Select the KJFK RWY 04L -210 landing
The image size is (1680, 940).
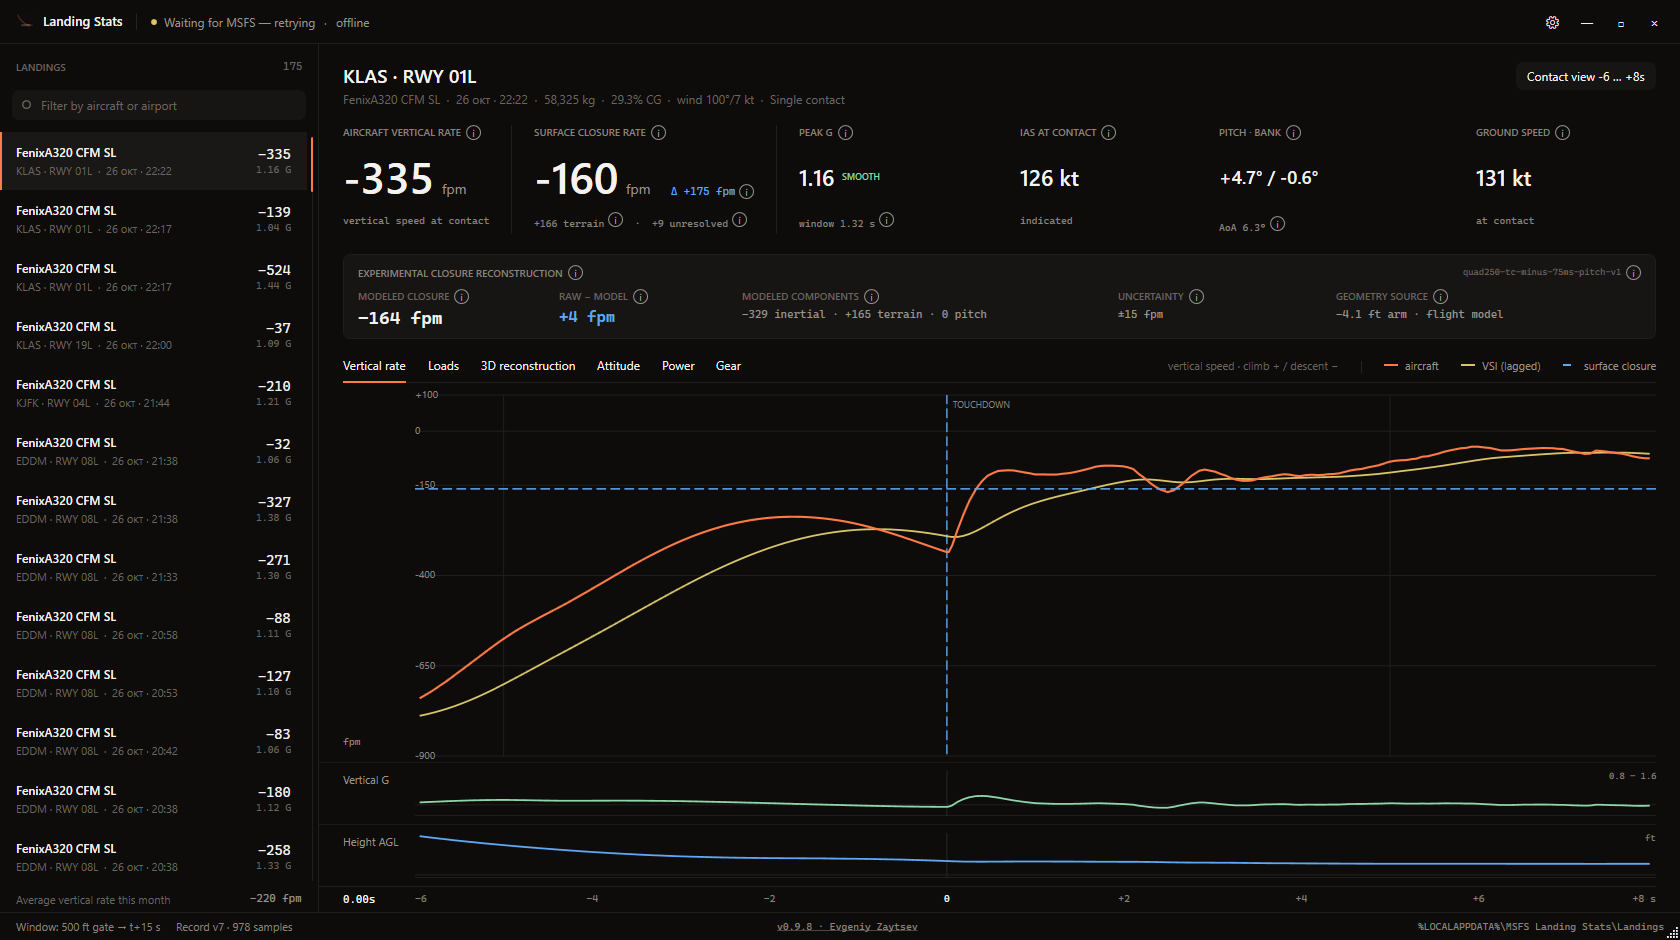pyautogui.click(x=156, y=393)
